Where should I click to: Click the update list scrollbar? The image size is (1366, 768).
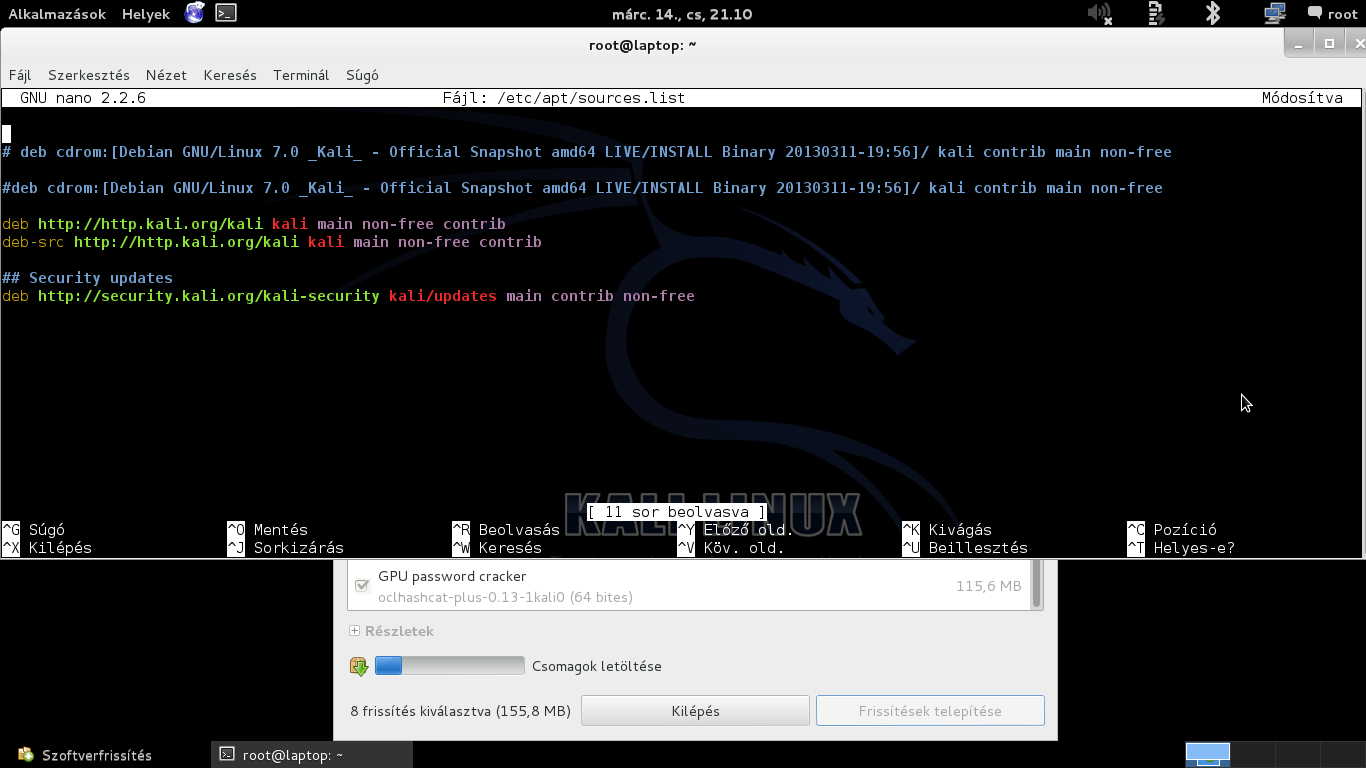(1037, 584)
